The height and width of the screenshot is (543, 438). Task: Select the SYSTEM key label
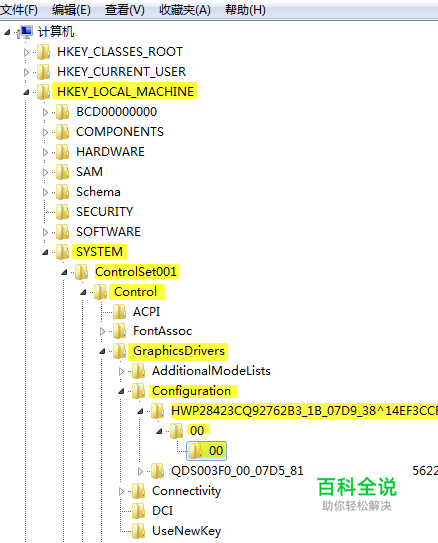click(99, 251)
